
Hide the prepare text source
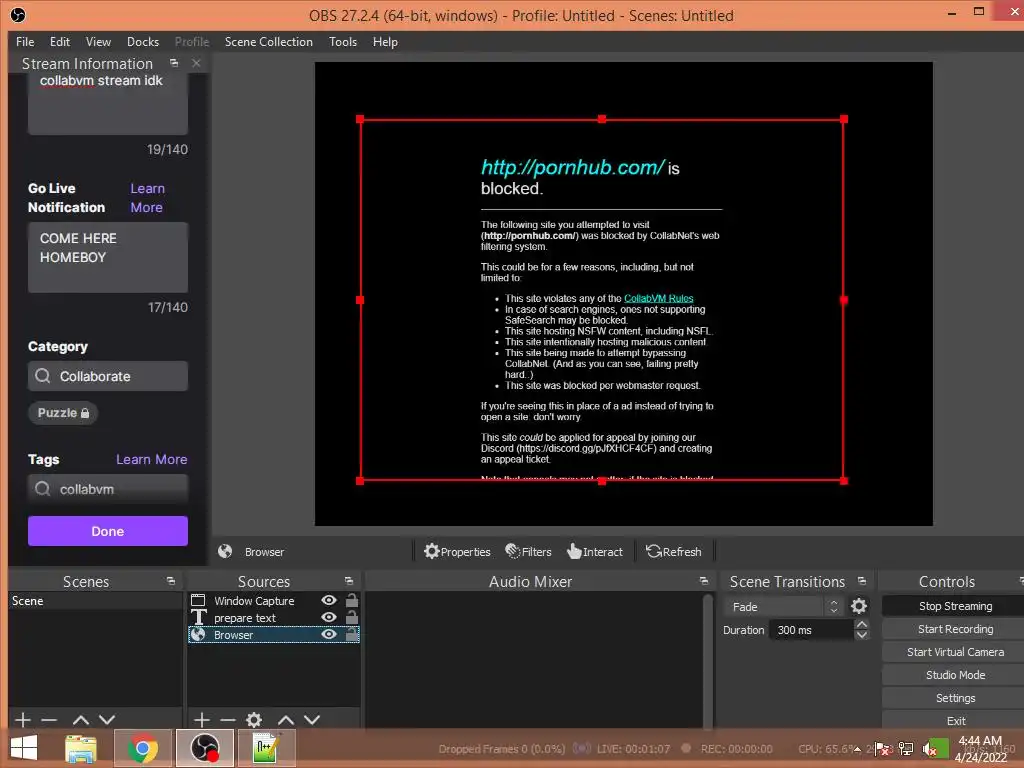coord(329,617)
